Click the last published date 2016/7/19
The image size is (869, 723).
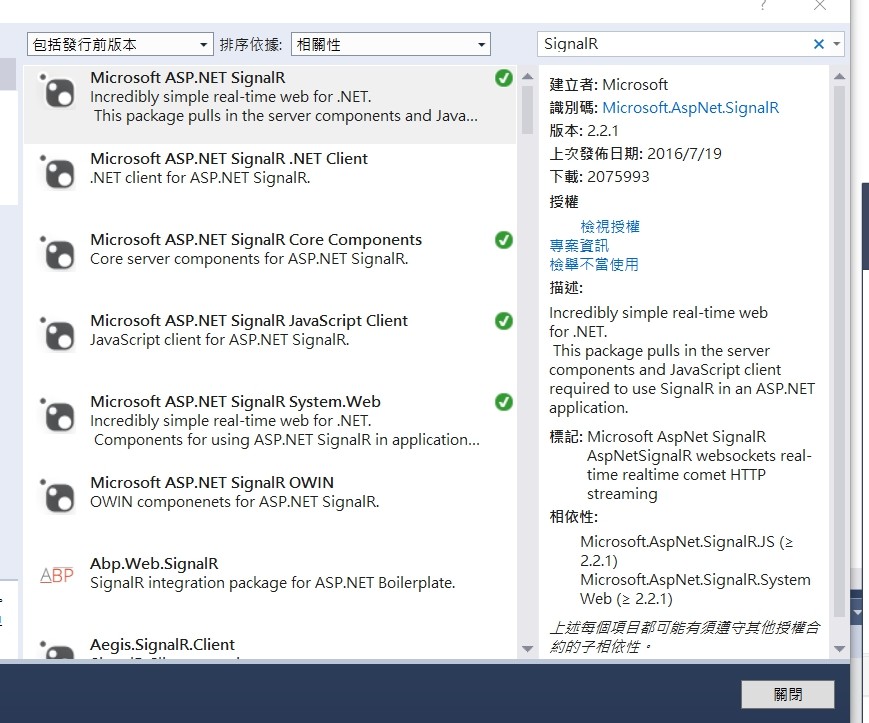tap(684, 153)
